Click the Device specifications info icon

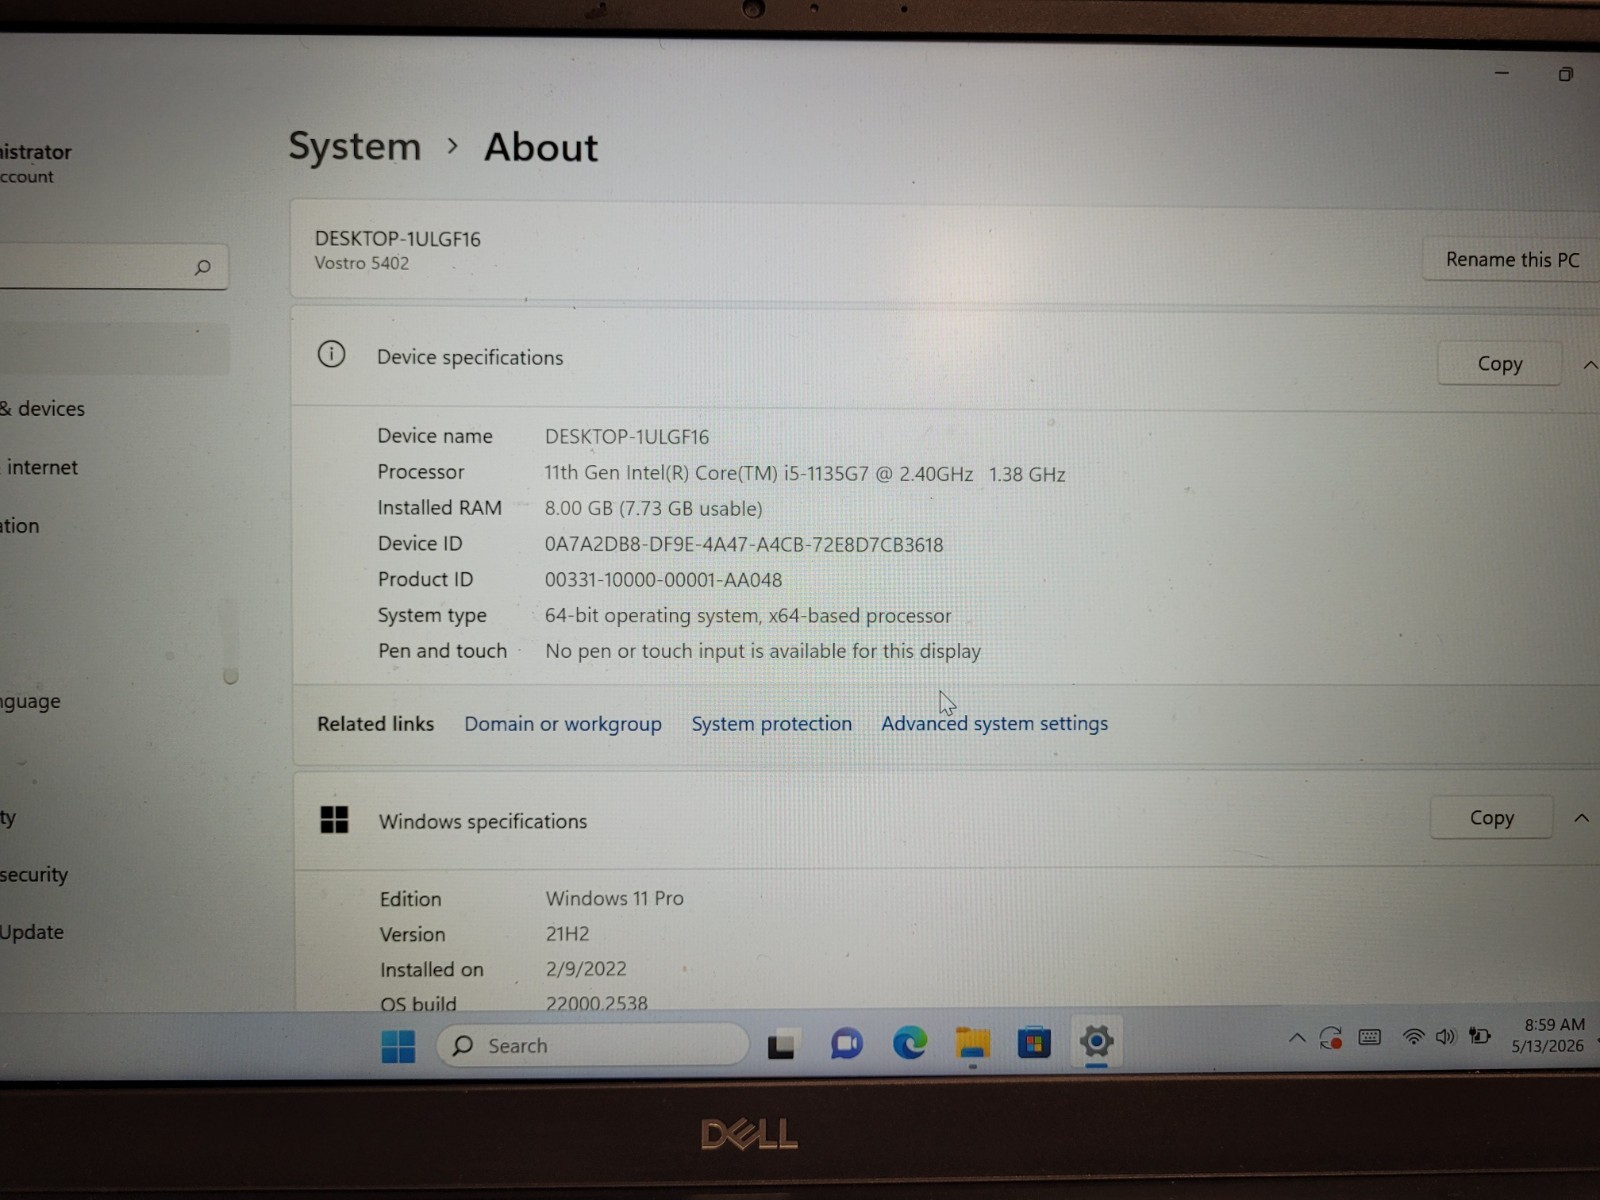coord(331,354)
